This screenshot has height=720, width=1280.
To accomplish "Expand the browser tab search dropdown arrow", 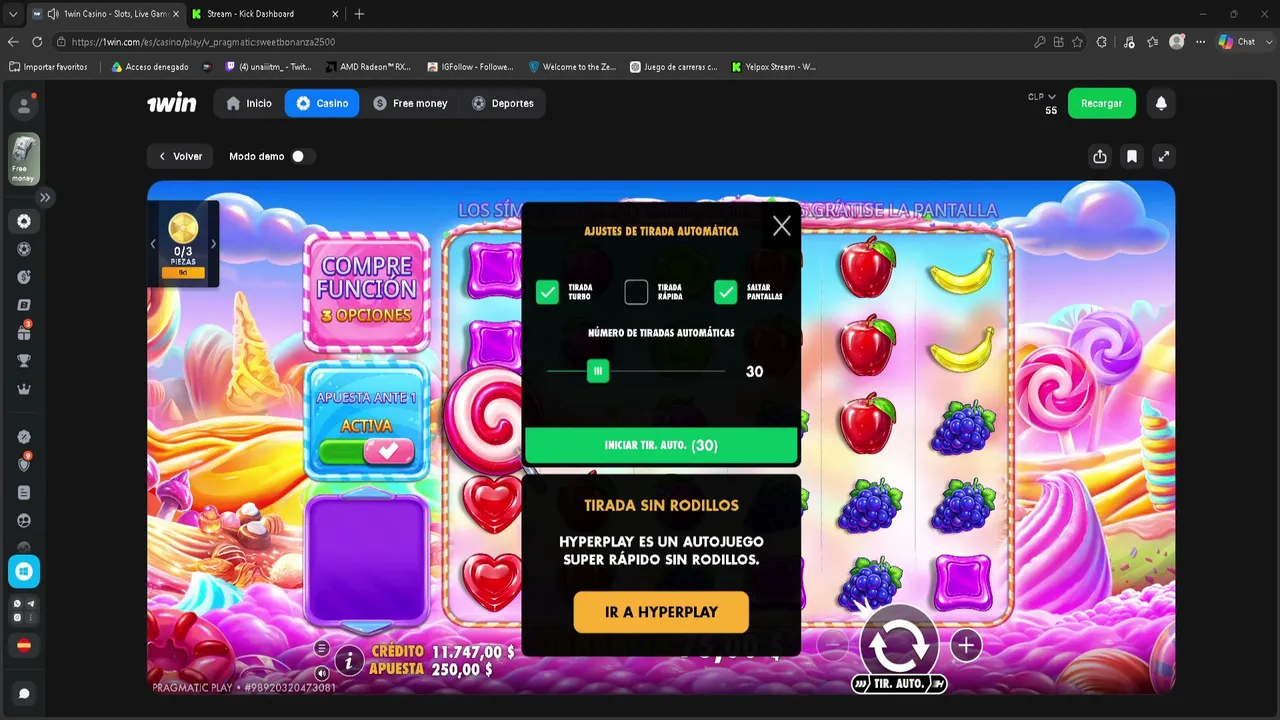I will 13,14.
